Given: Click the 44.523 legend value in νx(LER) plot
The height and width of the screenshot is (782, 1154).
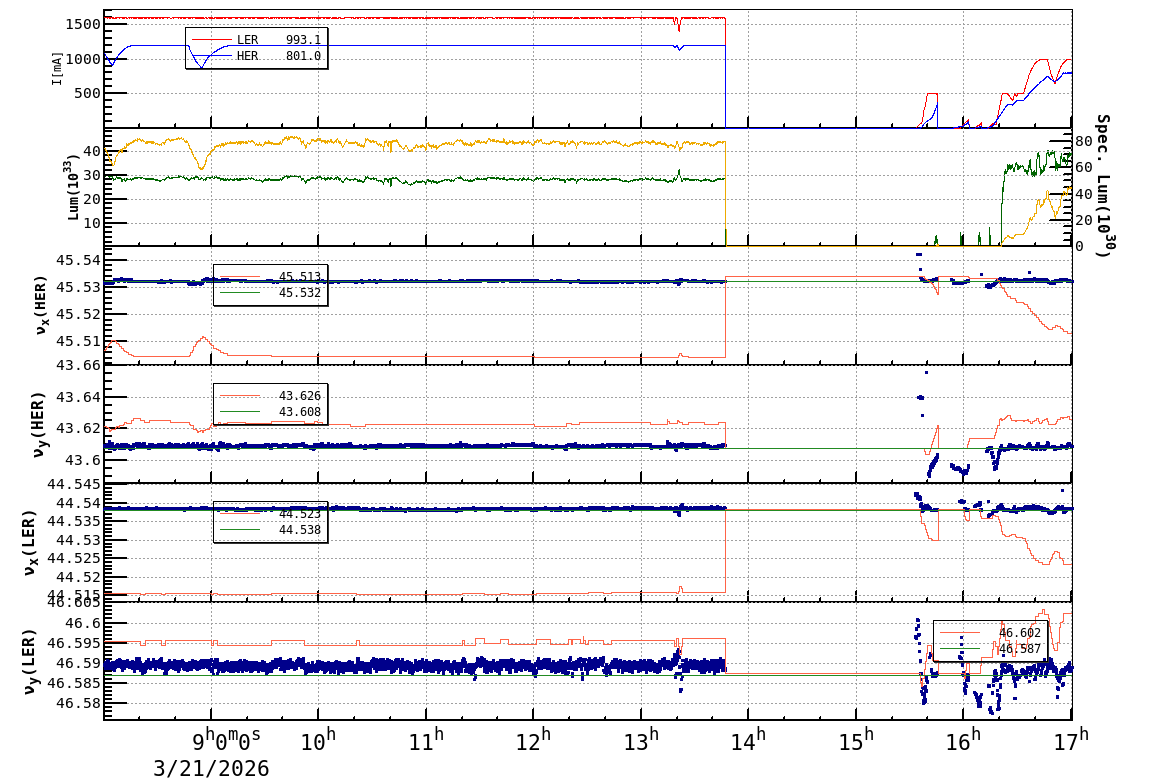Looking at the screenshot, I should click(x=300, y=514).
